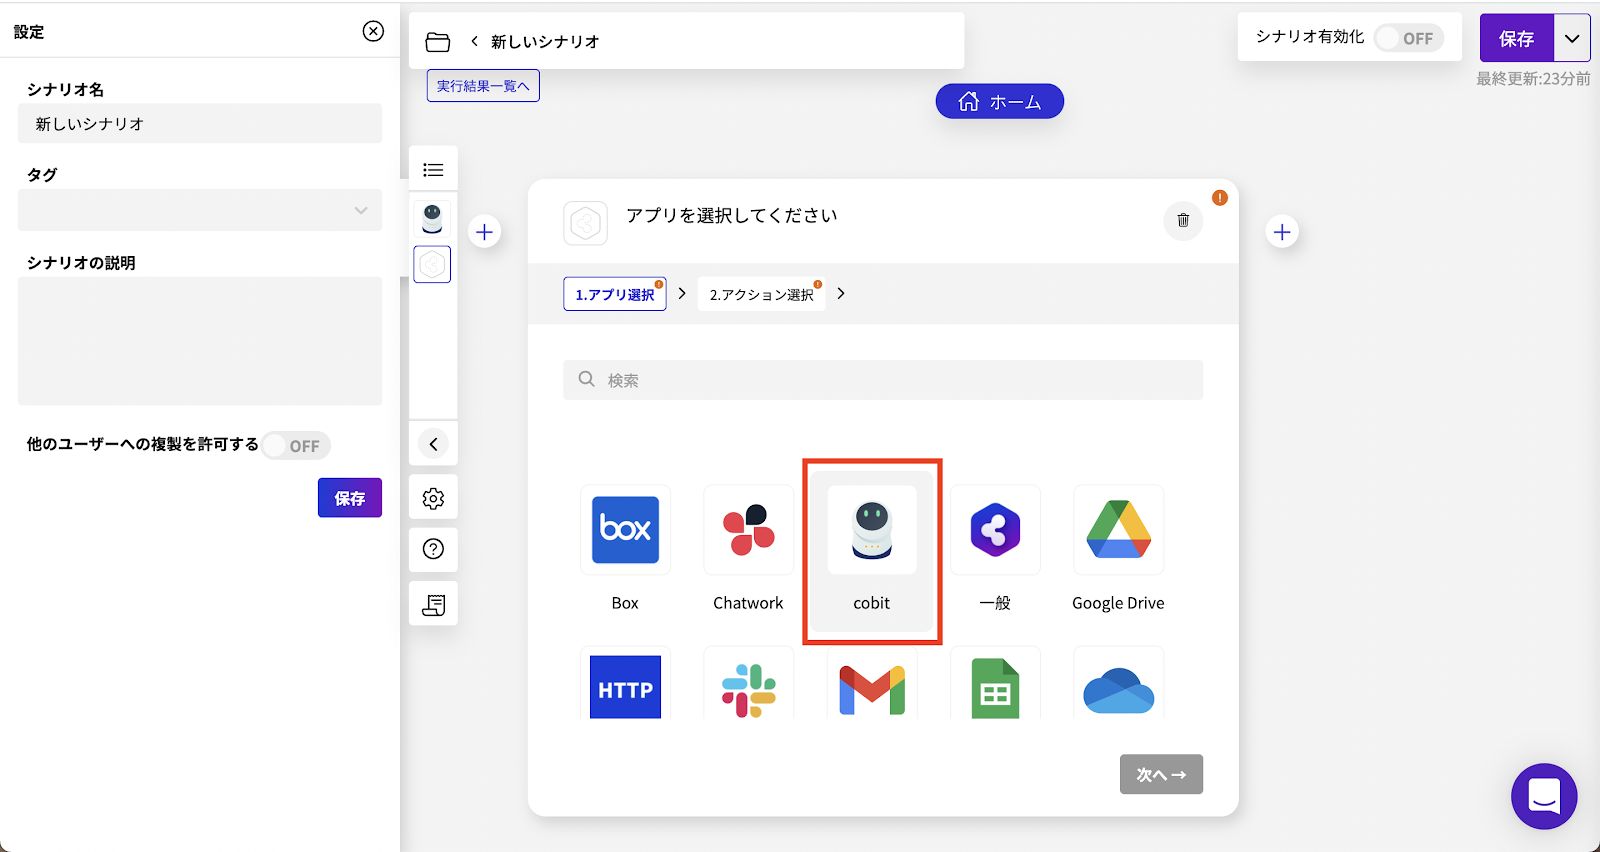Image resolution: width=1600 pixels, height=852 pixels.
Task: Switch to 2.アクション選択 tab
Action: 762,294
